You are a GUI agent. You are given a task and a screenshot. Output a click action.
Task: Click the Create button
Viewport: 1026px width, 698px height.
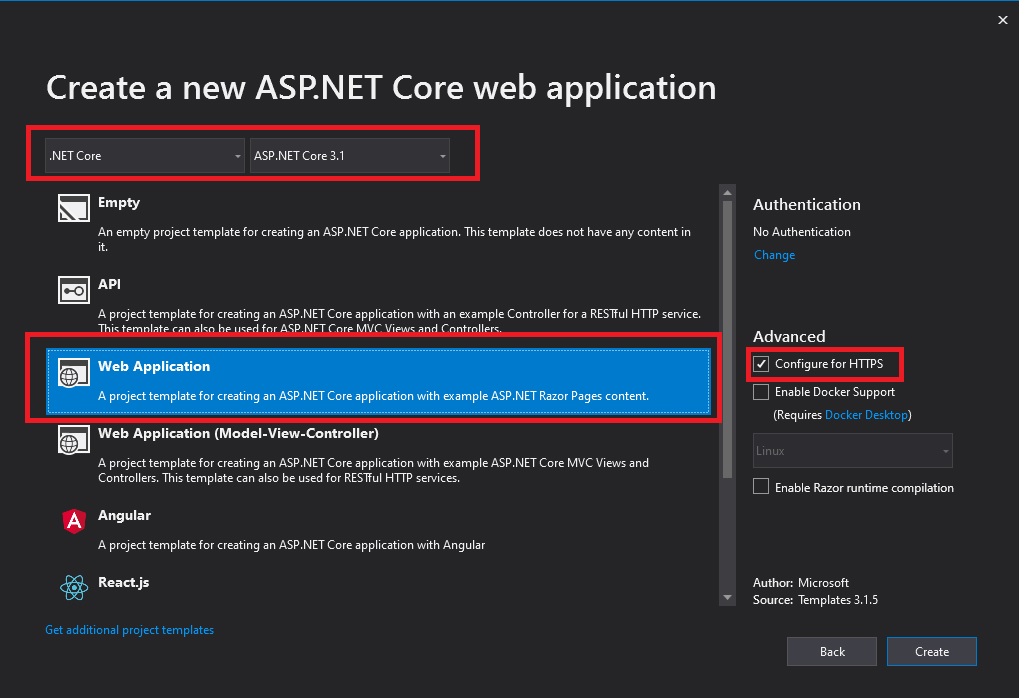point(932,652)
